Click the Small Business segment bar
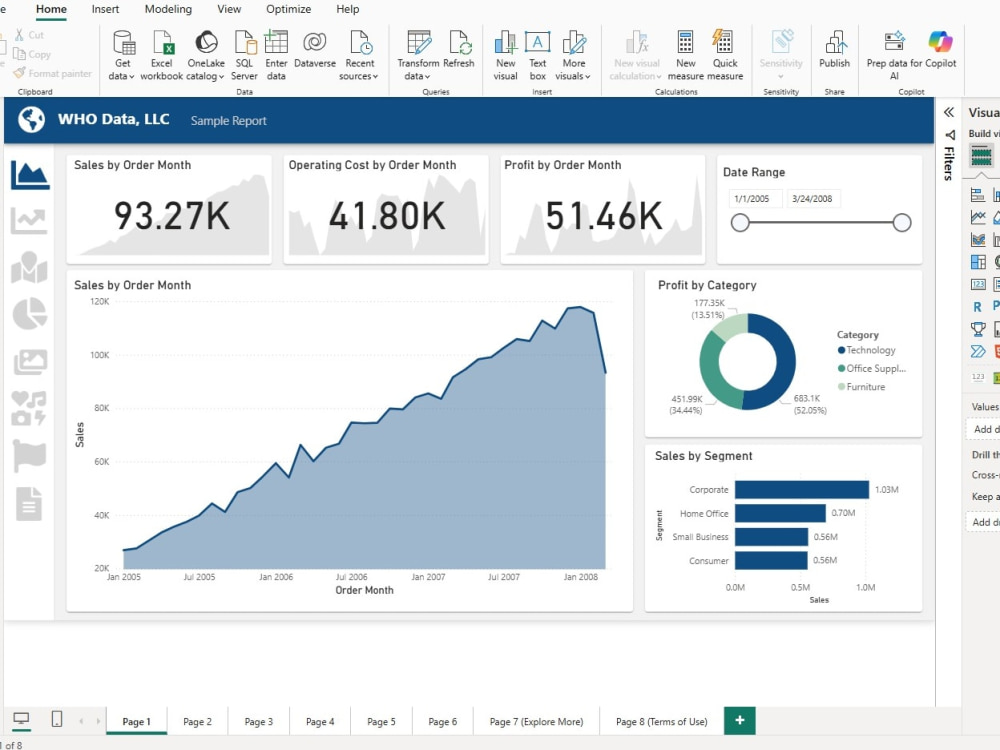Viewport: 1000px width, 750px height. pyautogui.click(x=772, y=537)
